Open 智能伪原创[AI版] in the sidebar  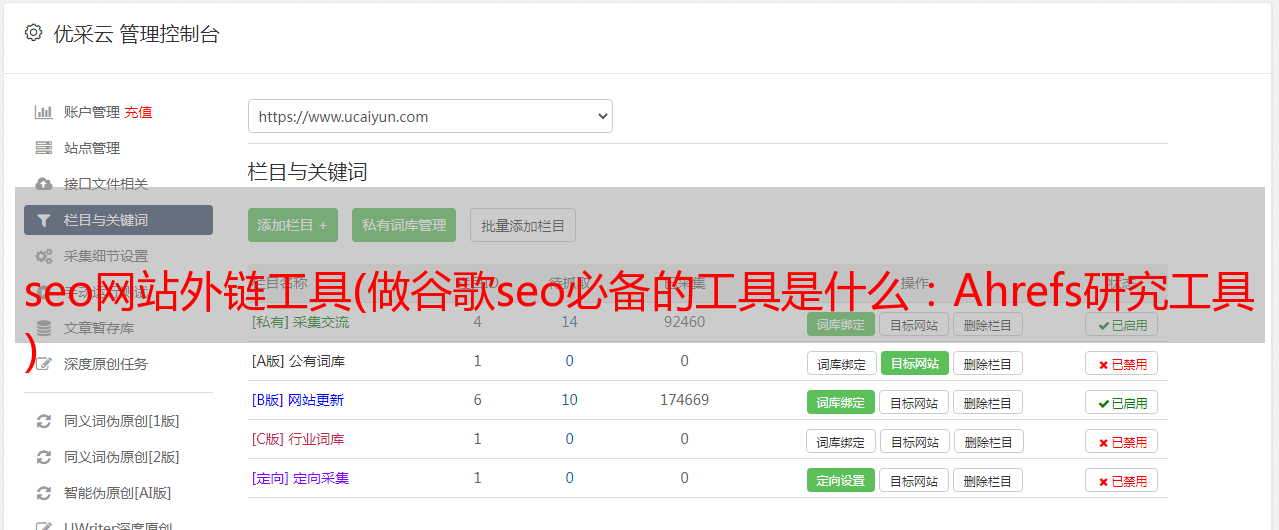click(x=118, y=493)
